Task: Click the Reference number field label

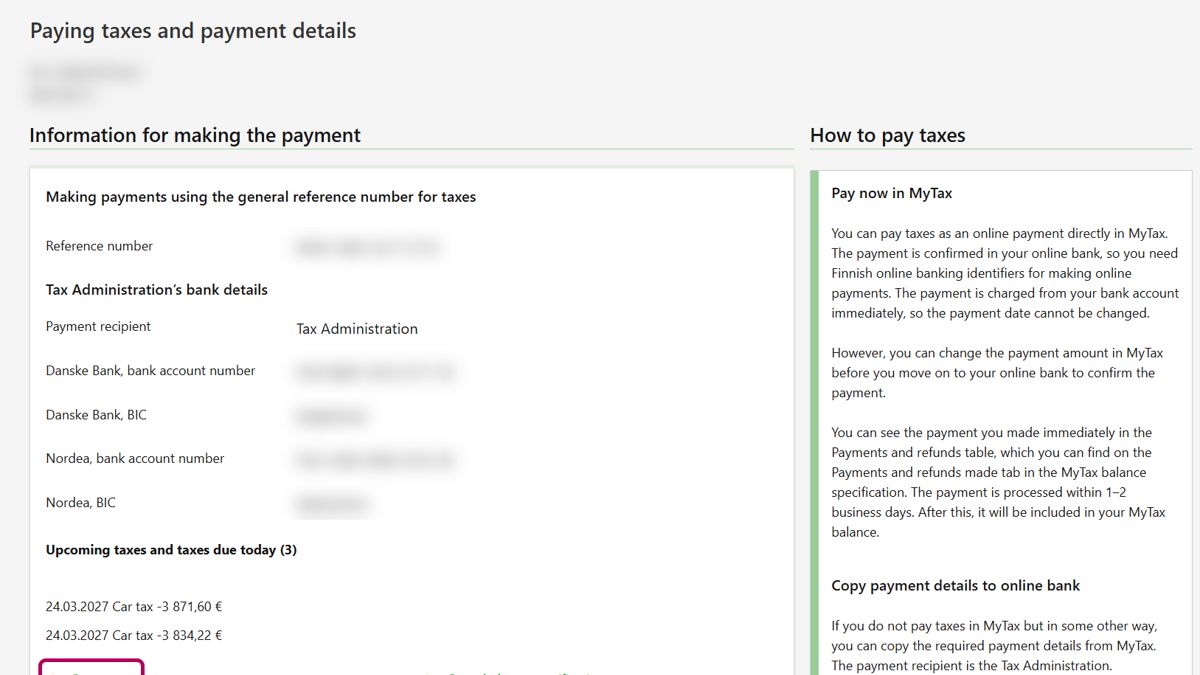Action: point(99,246)
